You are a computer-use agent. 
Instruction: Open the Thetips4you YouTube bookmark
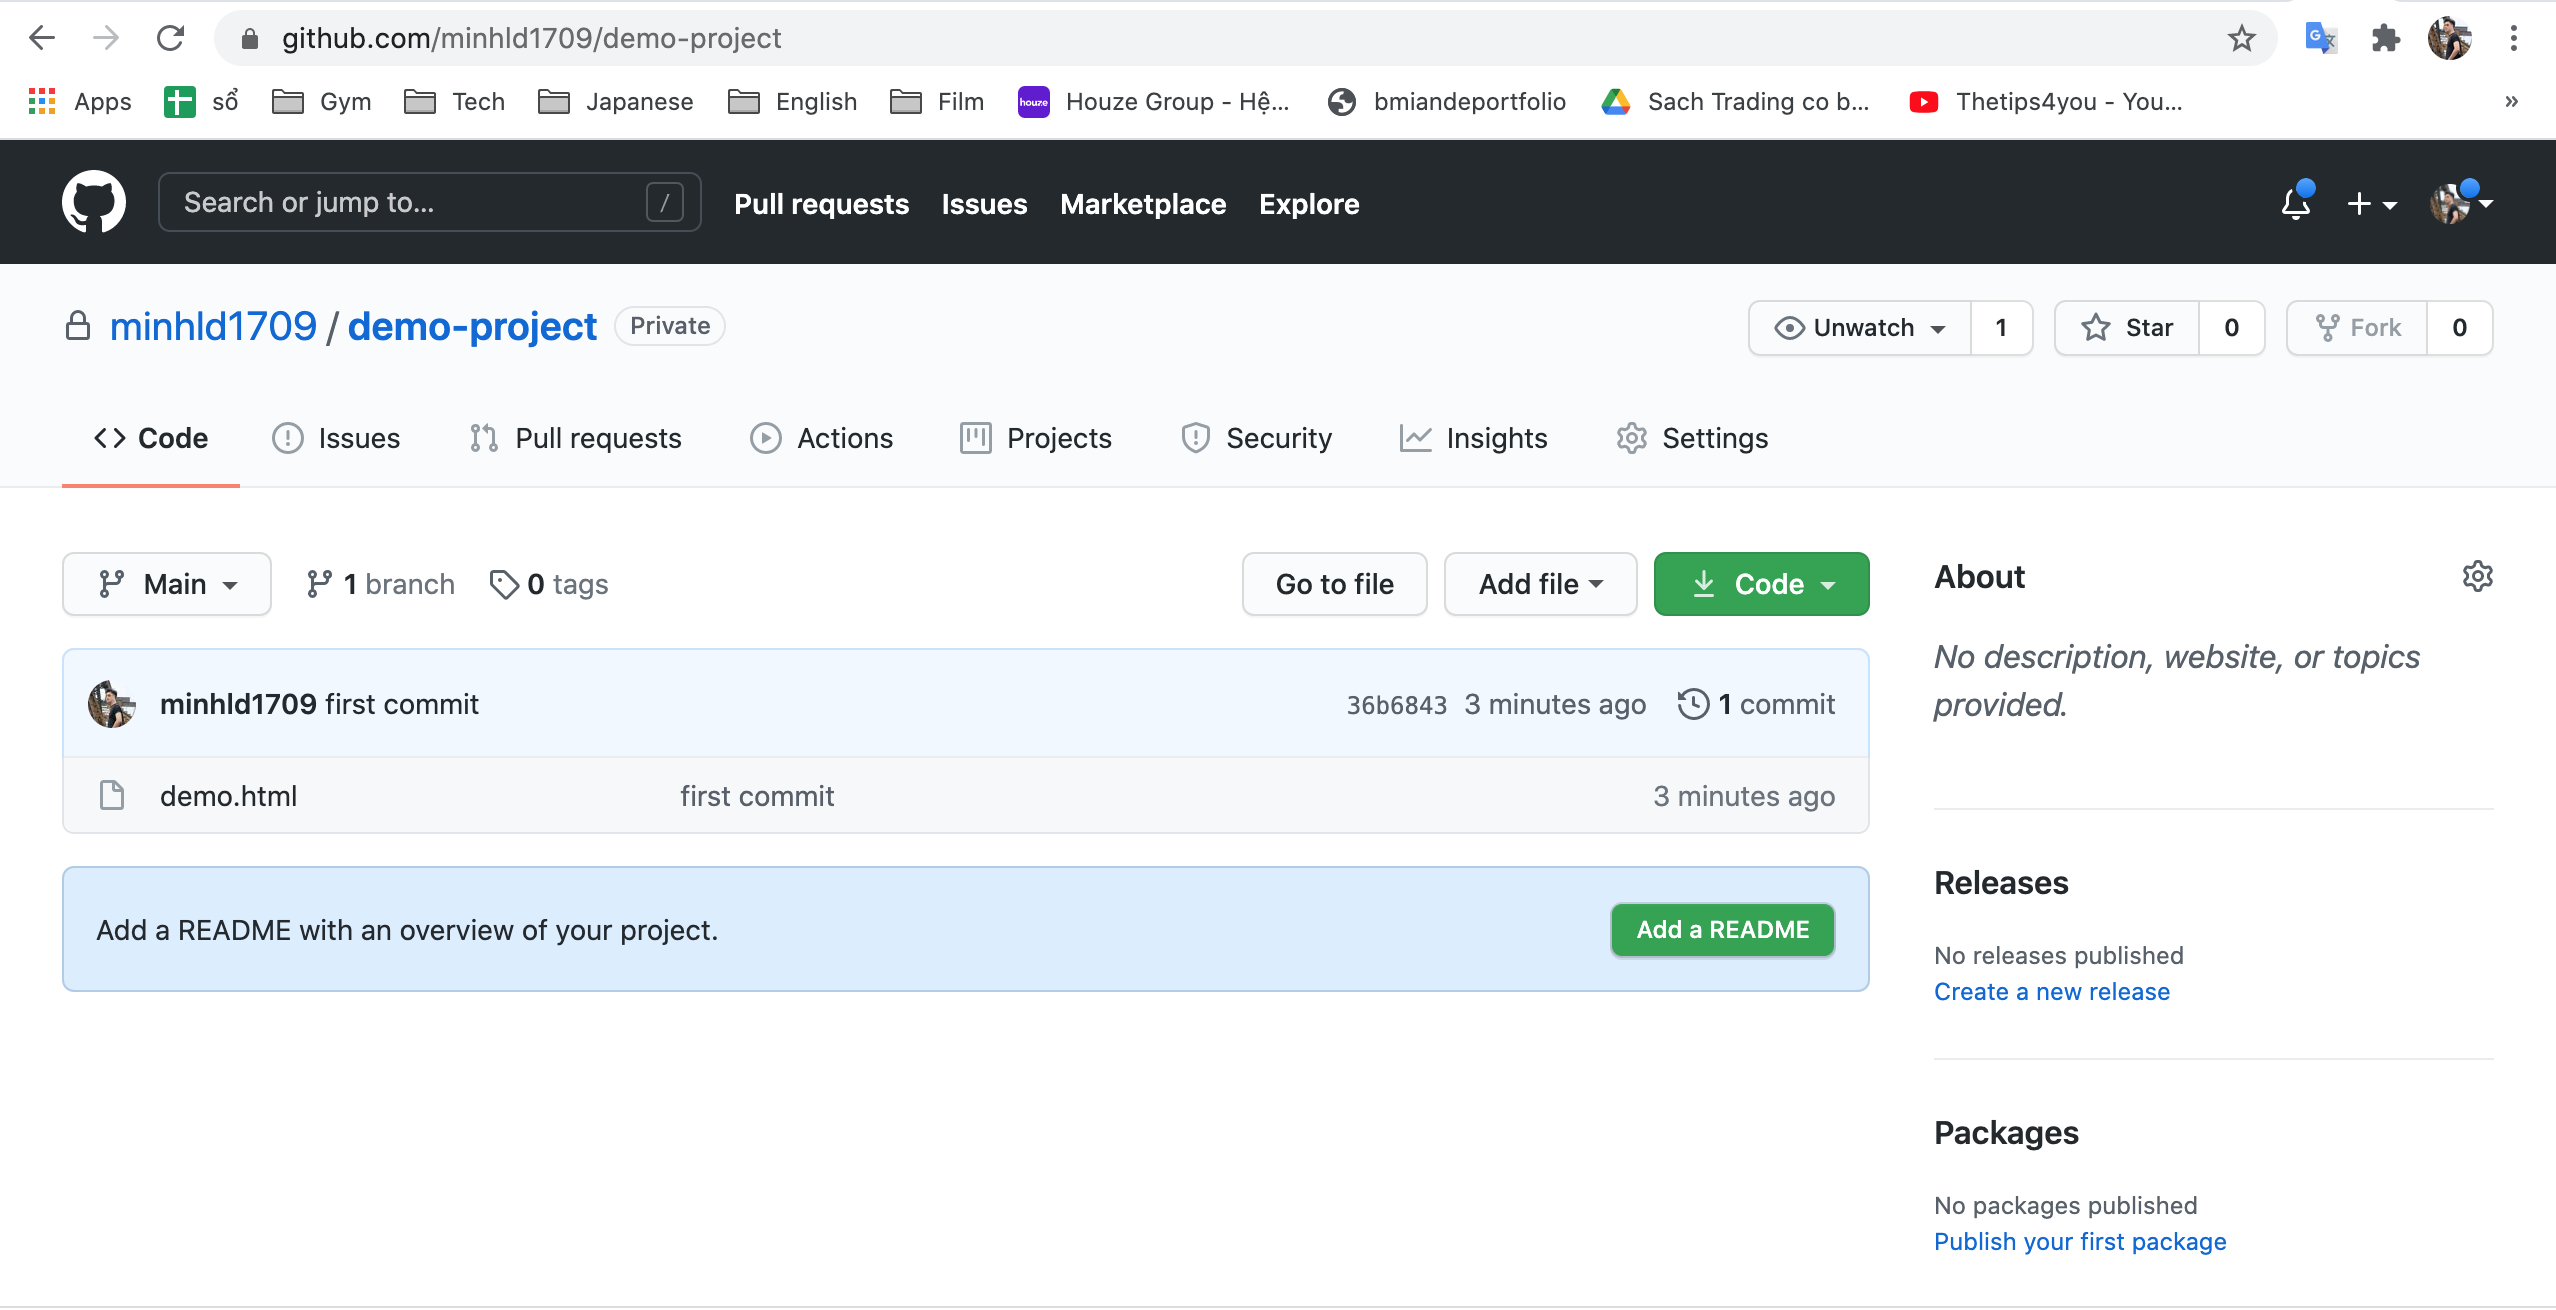coord(2045,101)
